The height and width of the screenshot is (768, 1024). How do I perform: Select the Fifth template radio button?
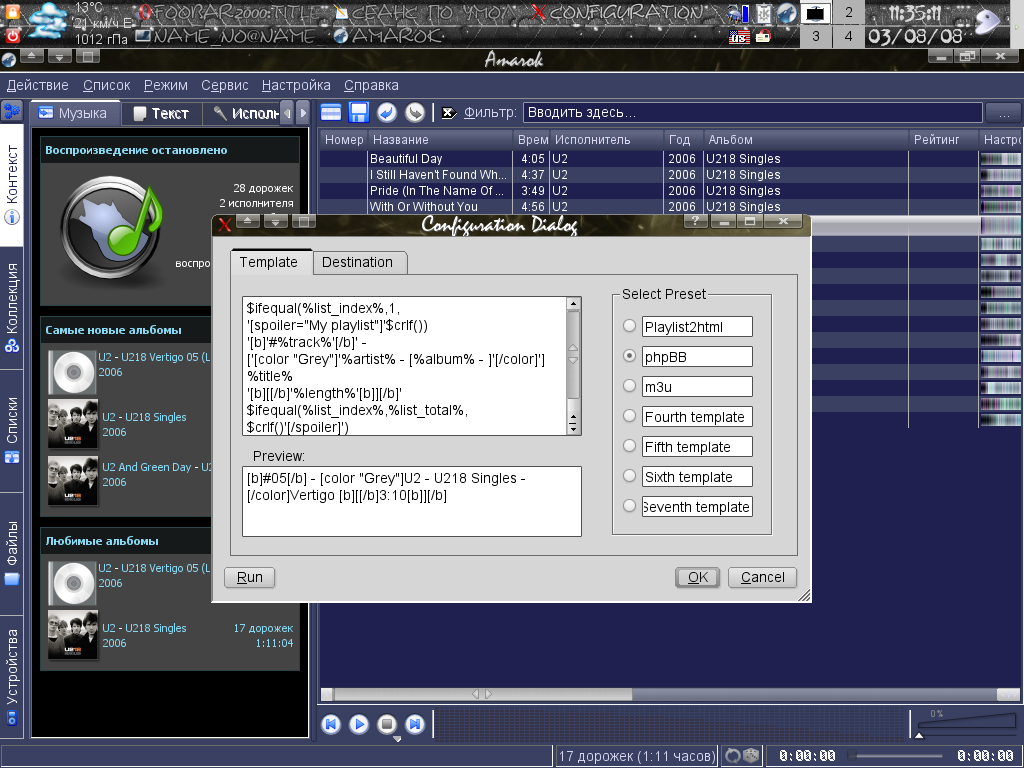pyautogui.click(x=630, y=446)
